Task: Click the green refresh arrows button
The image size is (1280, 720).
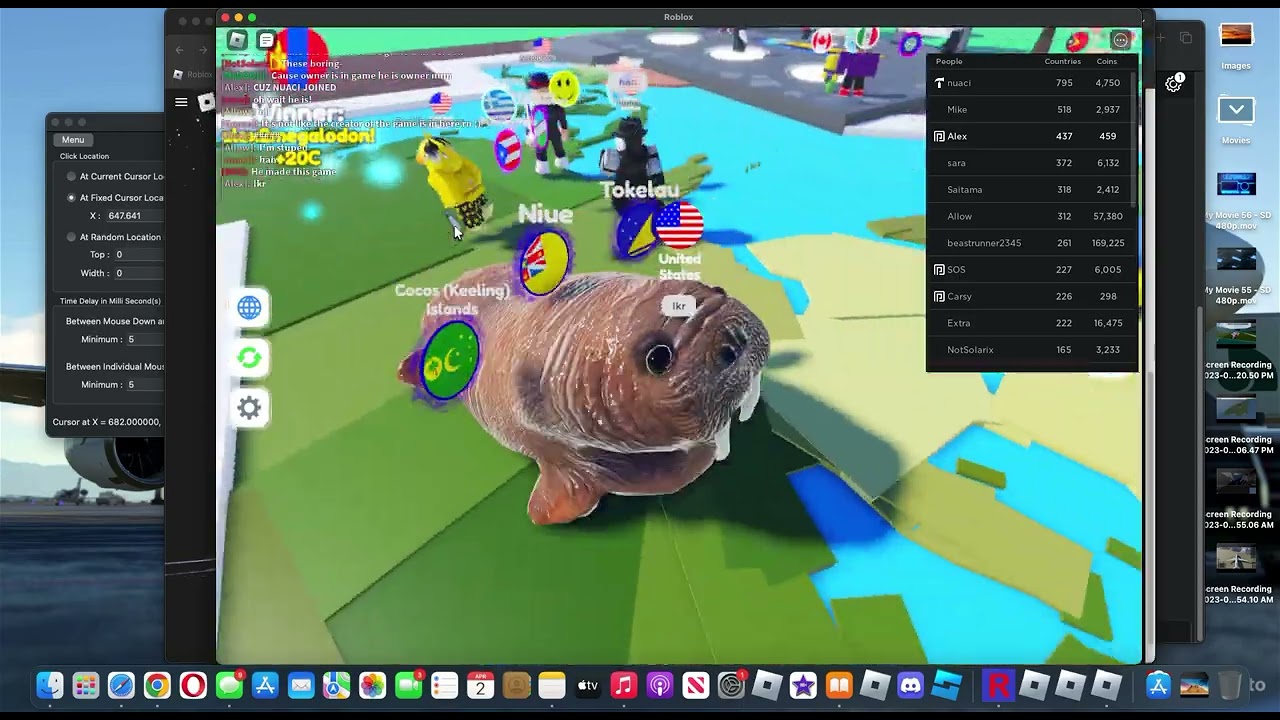Action: (x=249, y=358)
